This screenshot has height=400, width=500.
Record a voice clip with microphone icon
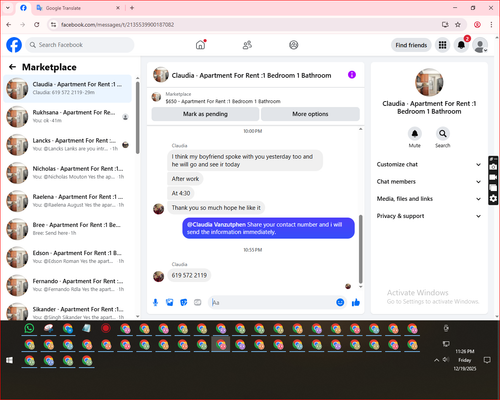tap(155, 302)
